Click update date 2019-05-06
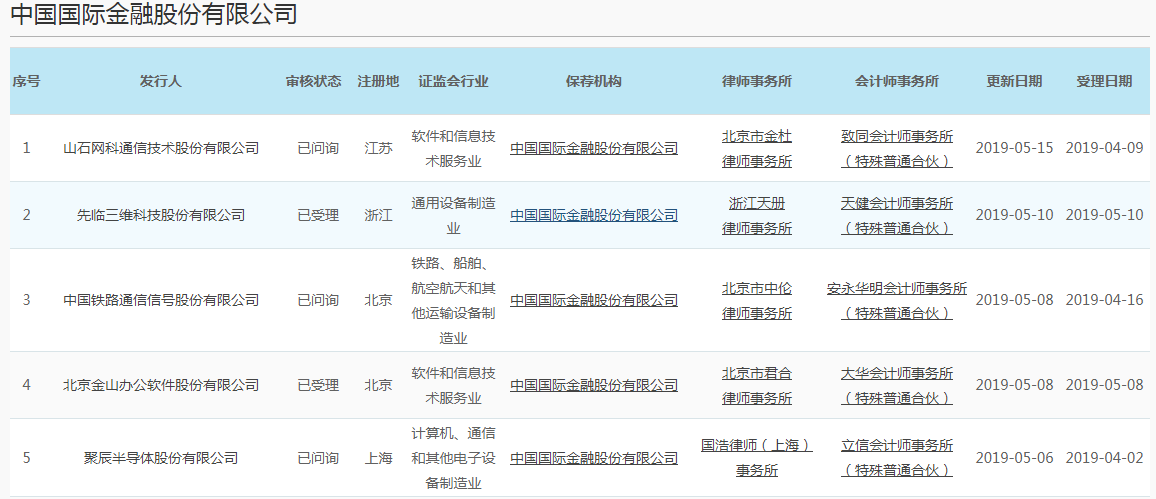Image resolution: width=1156 pixels, height=499 pixels. click(1014, 458)
